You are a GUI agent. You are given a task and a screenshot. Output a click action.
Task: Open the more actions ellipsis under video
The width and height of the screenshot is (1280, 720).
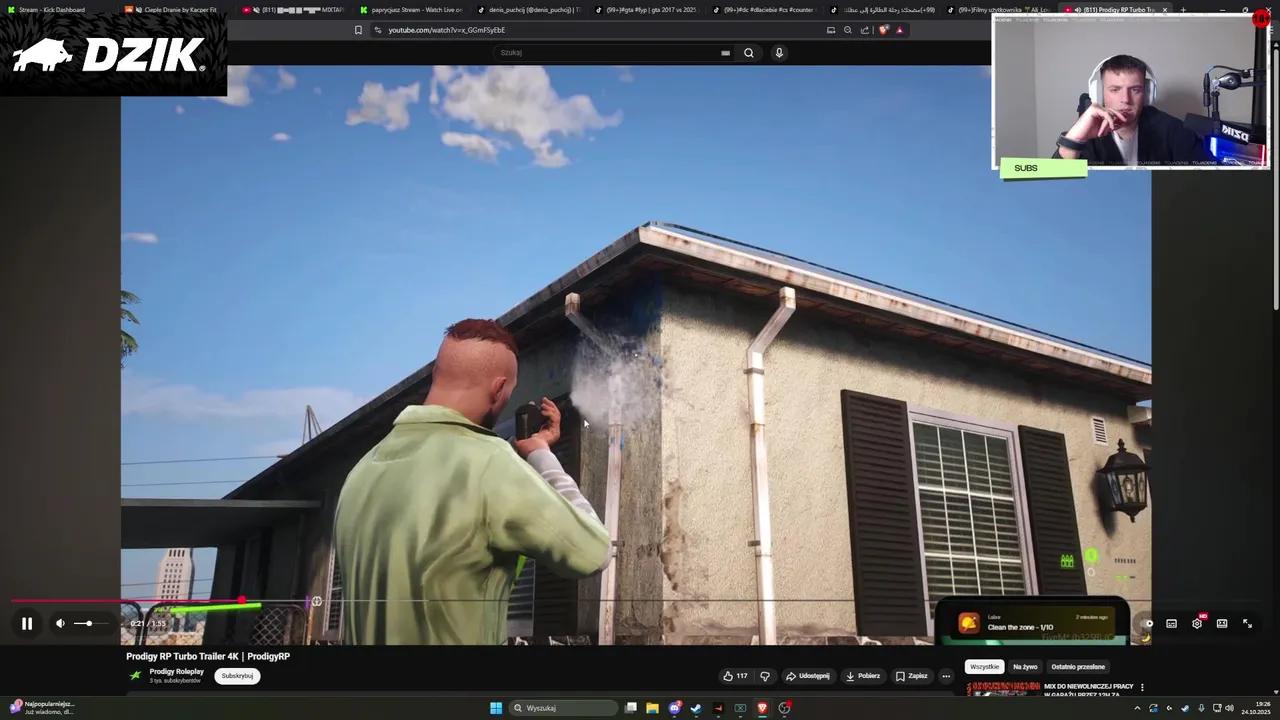click(946, 676)
